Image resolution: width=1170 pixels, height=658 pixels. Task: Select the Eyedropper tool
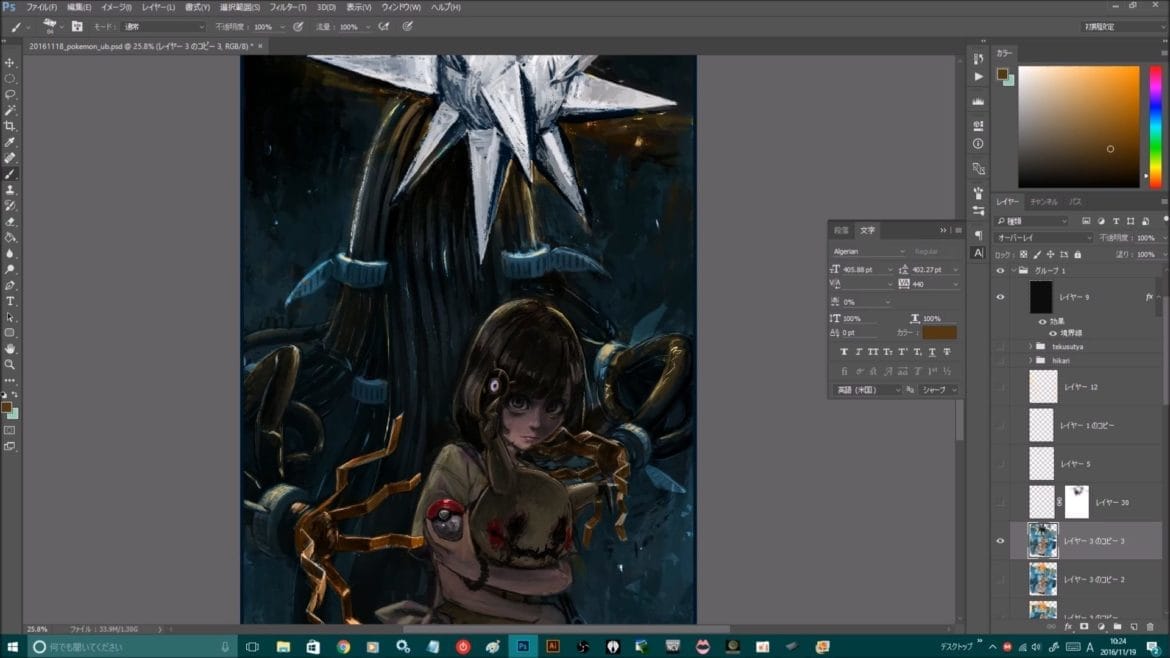[x=10, y=142]
